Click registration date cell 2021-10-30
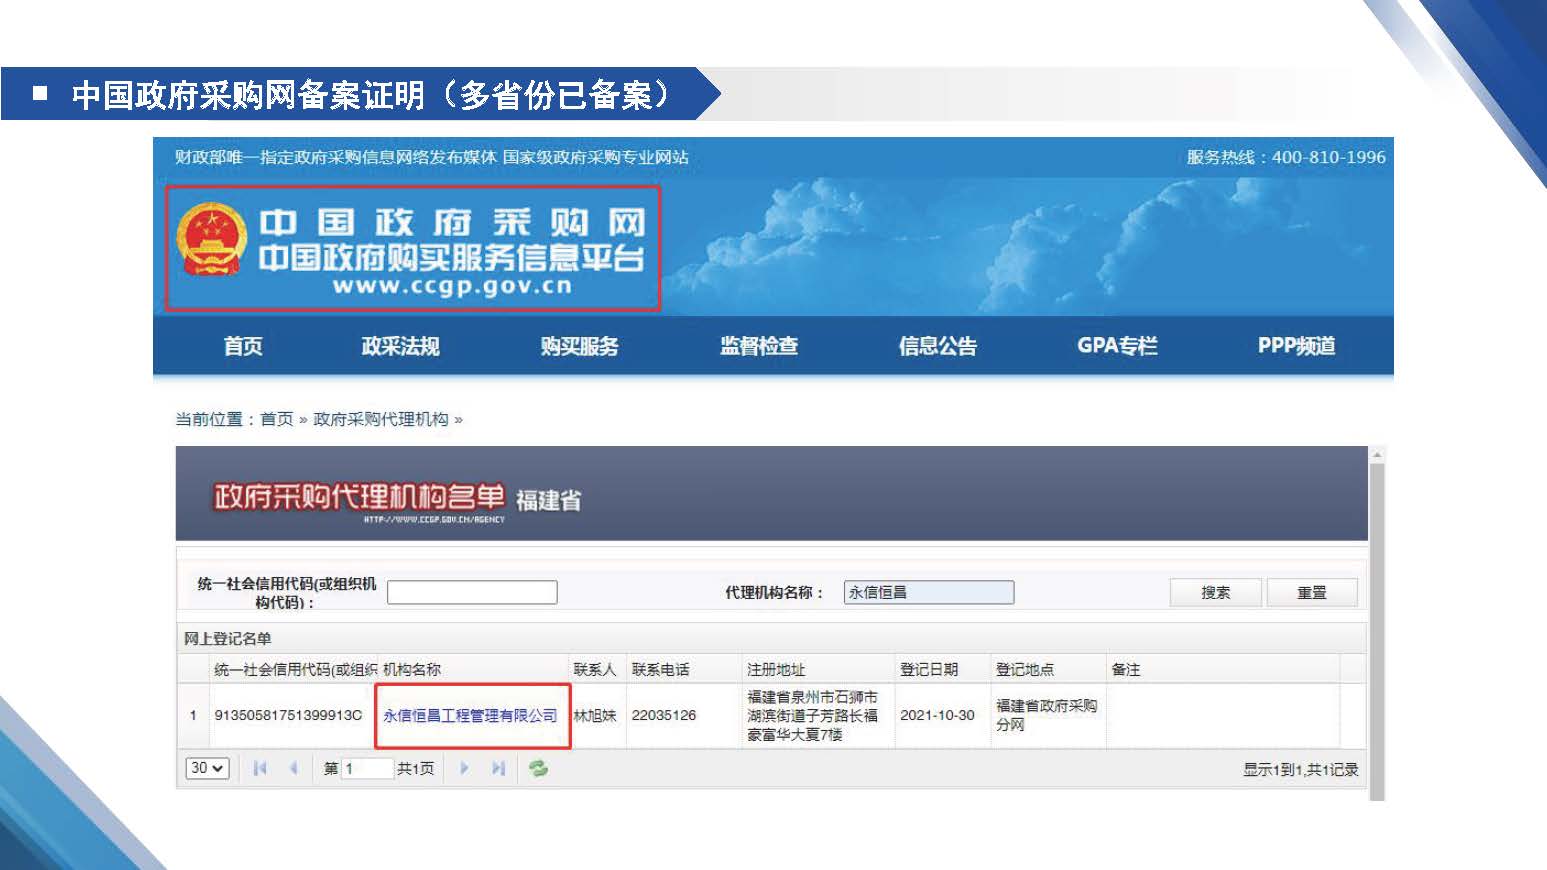Image resolution: width=1547 pixels, height=870 pixels. coord(937,715)
